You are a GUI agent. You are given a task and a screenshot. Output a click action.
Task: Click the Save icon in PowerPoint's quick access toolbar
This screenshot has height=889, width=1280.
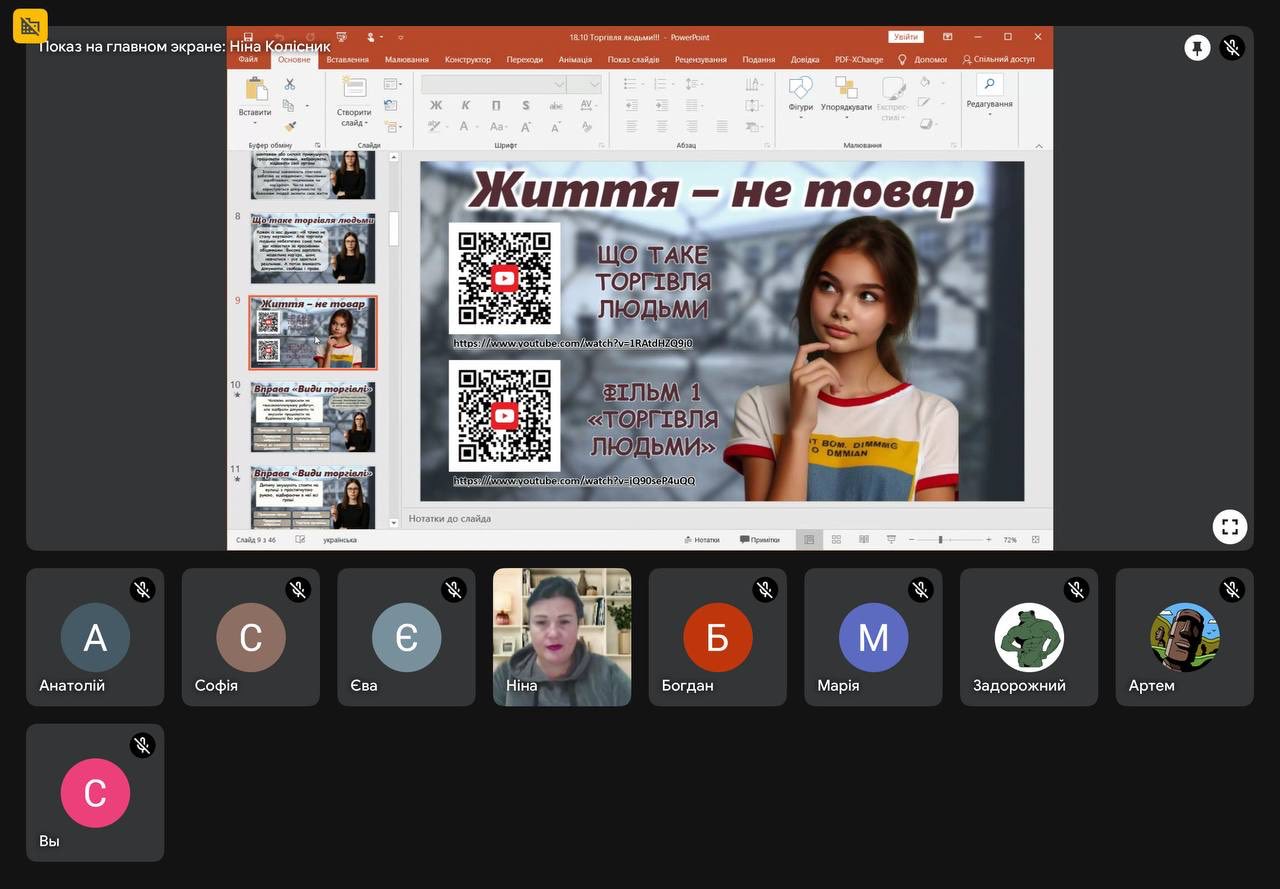[248, 37]
